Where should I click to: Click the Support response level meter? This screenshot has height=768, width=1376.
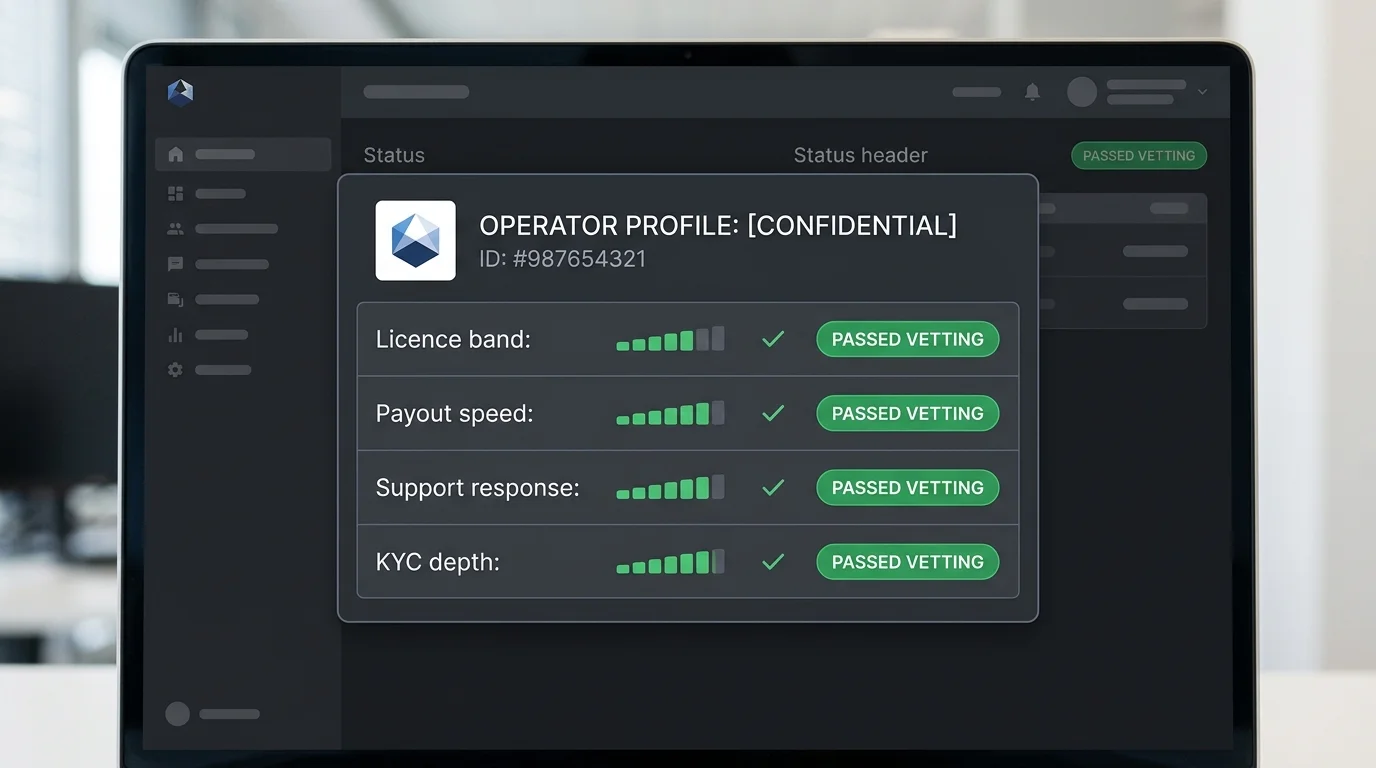[x=670, y=488]
